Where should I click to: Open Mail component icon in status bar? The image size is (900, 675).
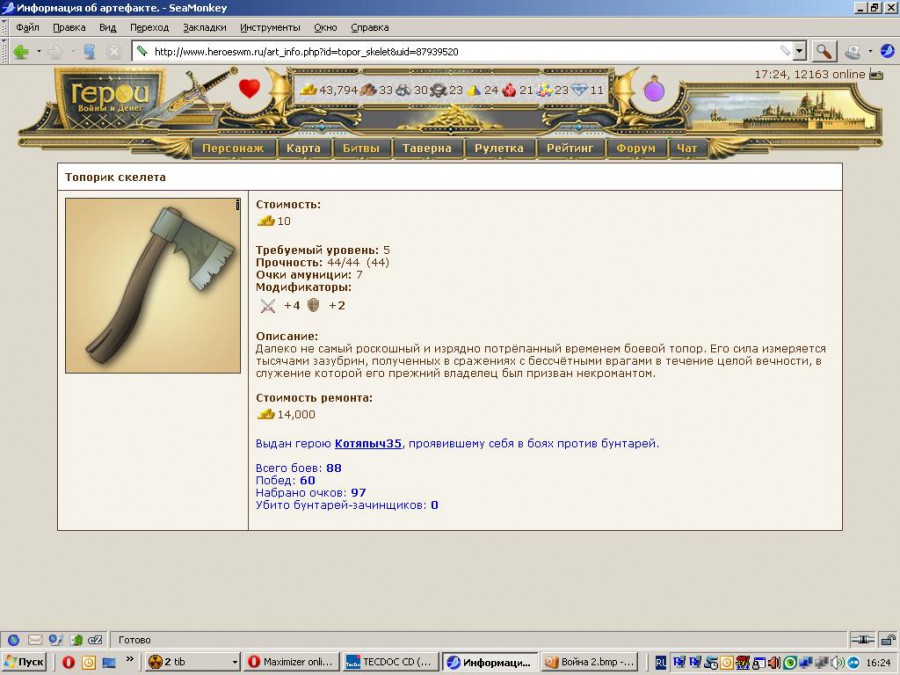click(x=35, y=640)
